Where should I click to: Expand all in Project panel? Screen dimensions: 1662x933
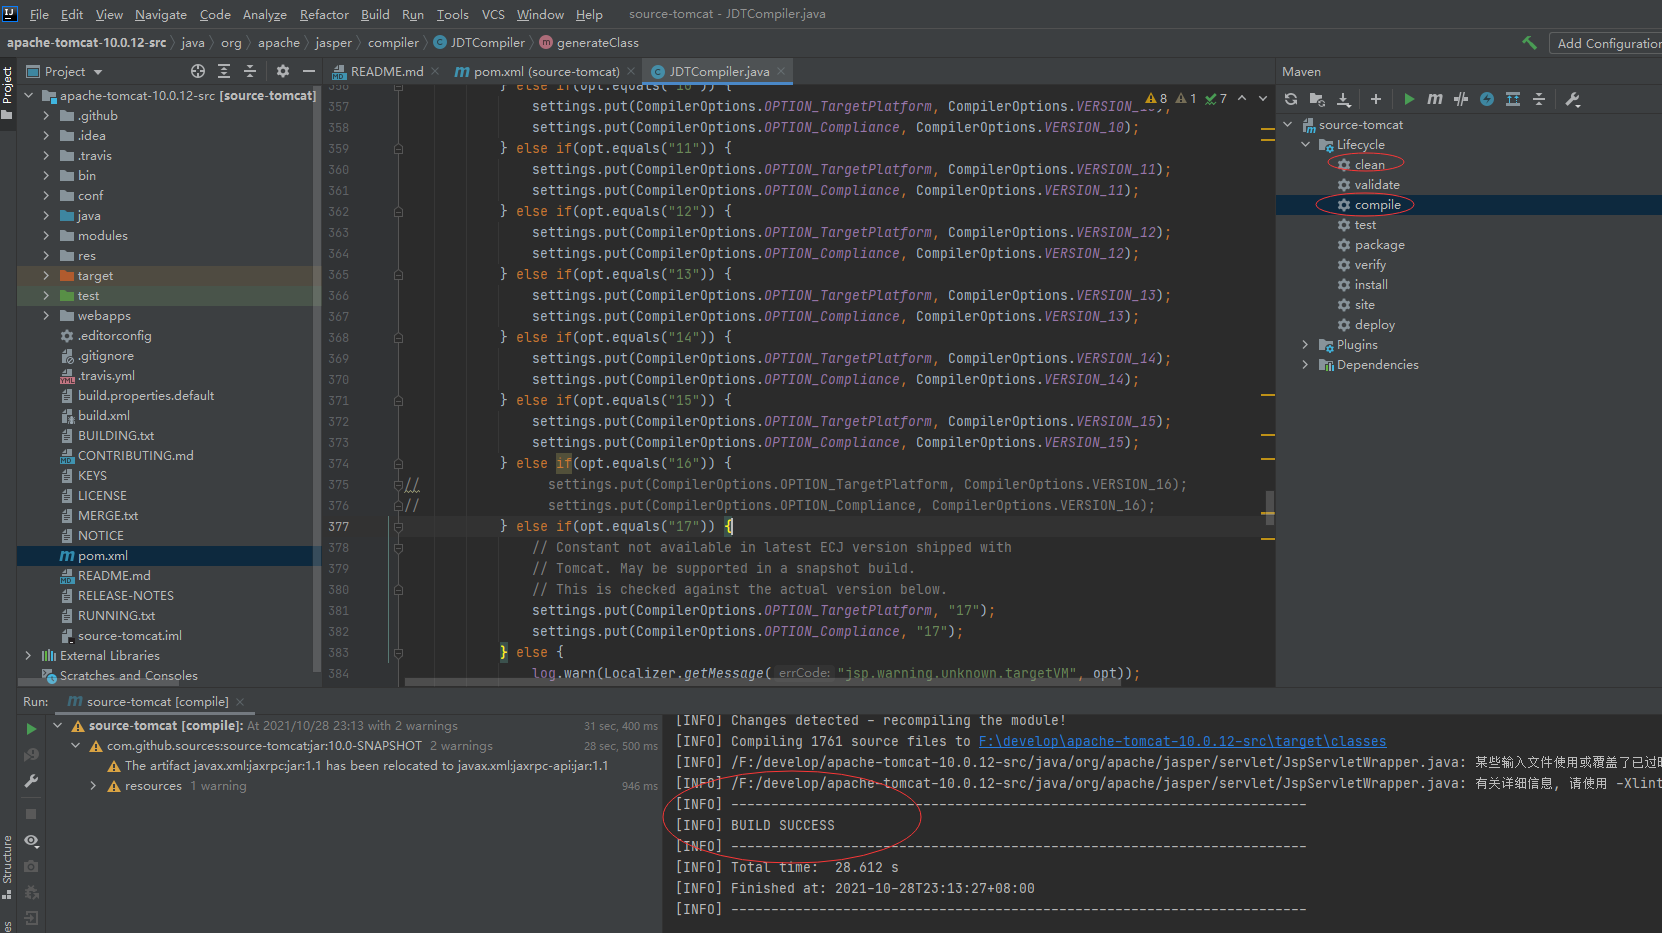click(x=224, y=71)
